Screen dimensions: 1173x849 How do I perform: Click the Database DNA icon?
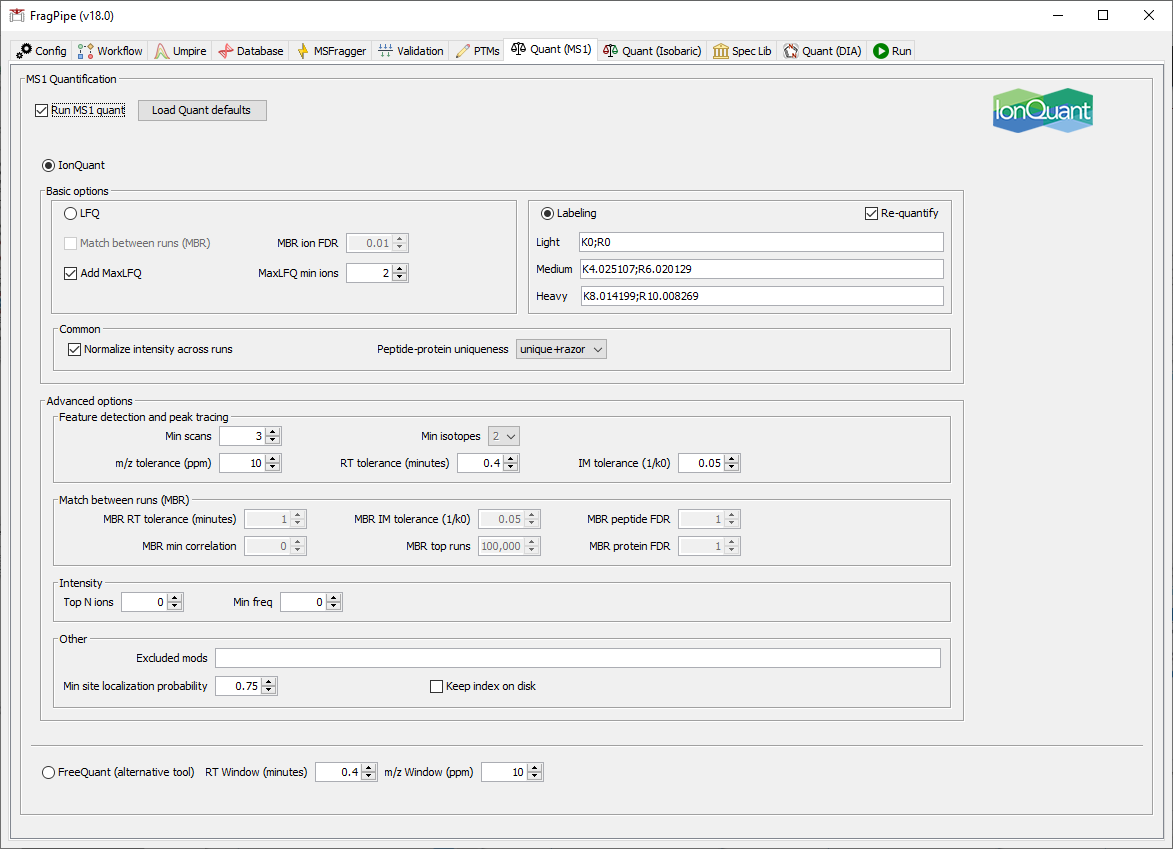225,51
